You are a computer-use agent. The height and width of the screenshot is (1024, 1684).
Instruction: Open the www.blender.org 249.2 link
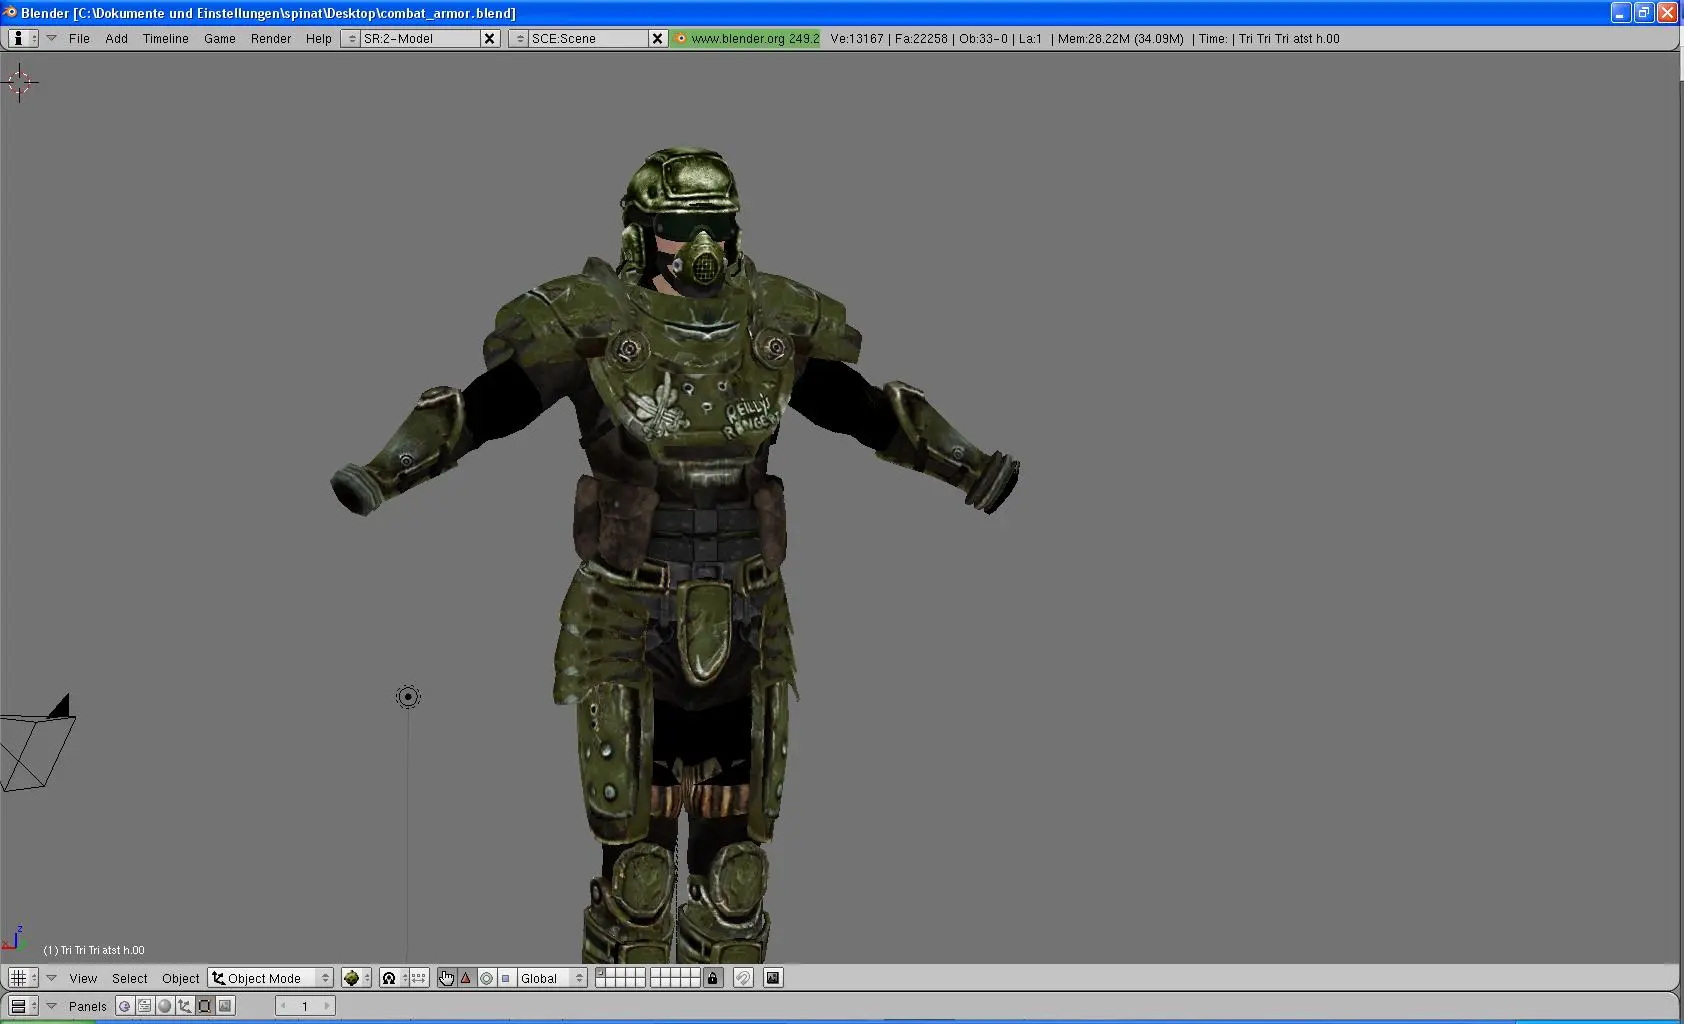pyautogui.click(x=747, y=38)
